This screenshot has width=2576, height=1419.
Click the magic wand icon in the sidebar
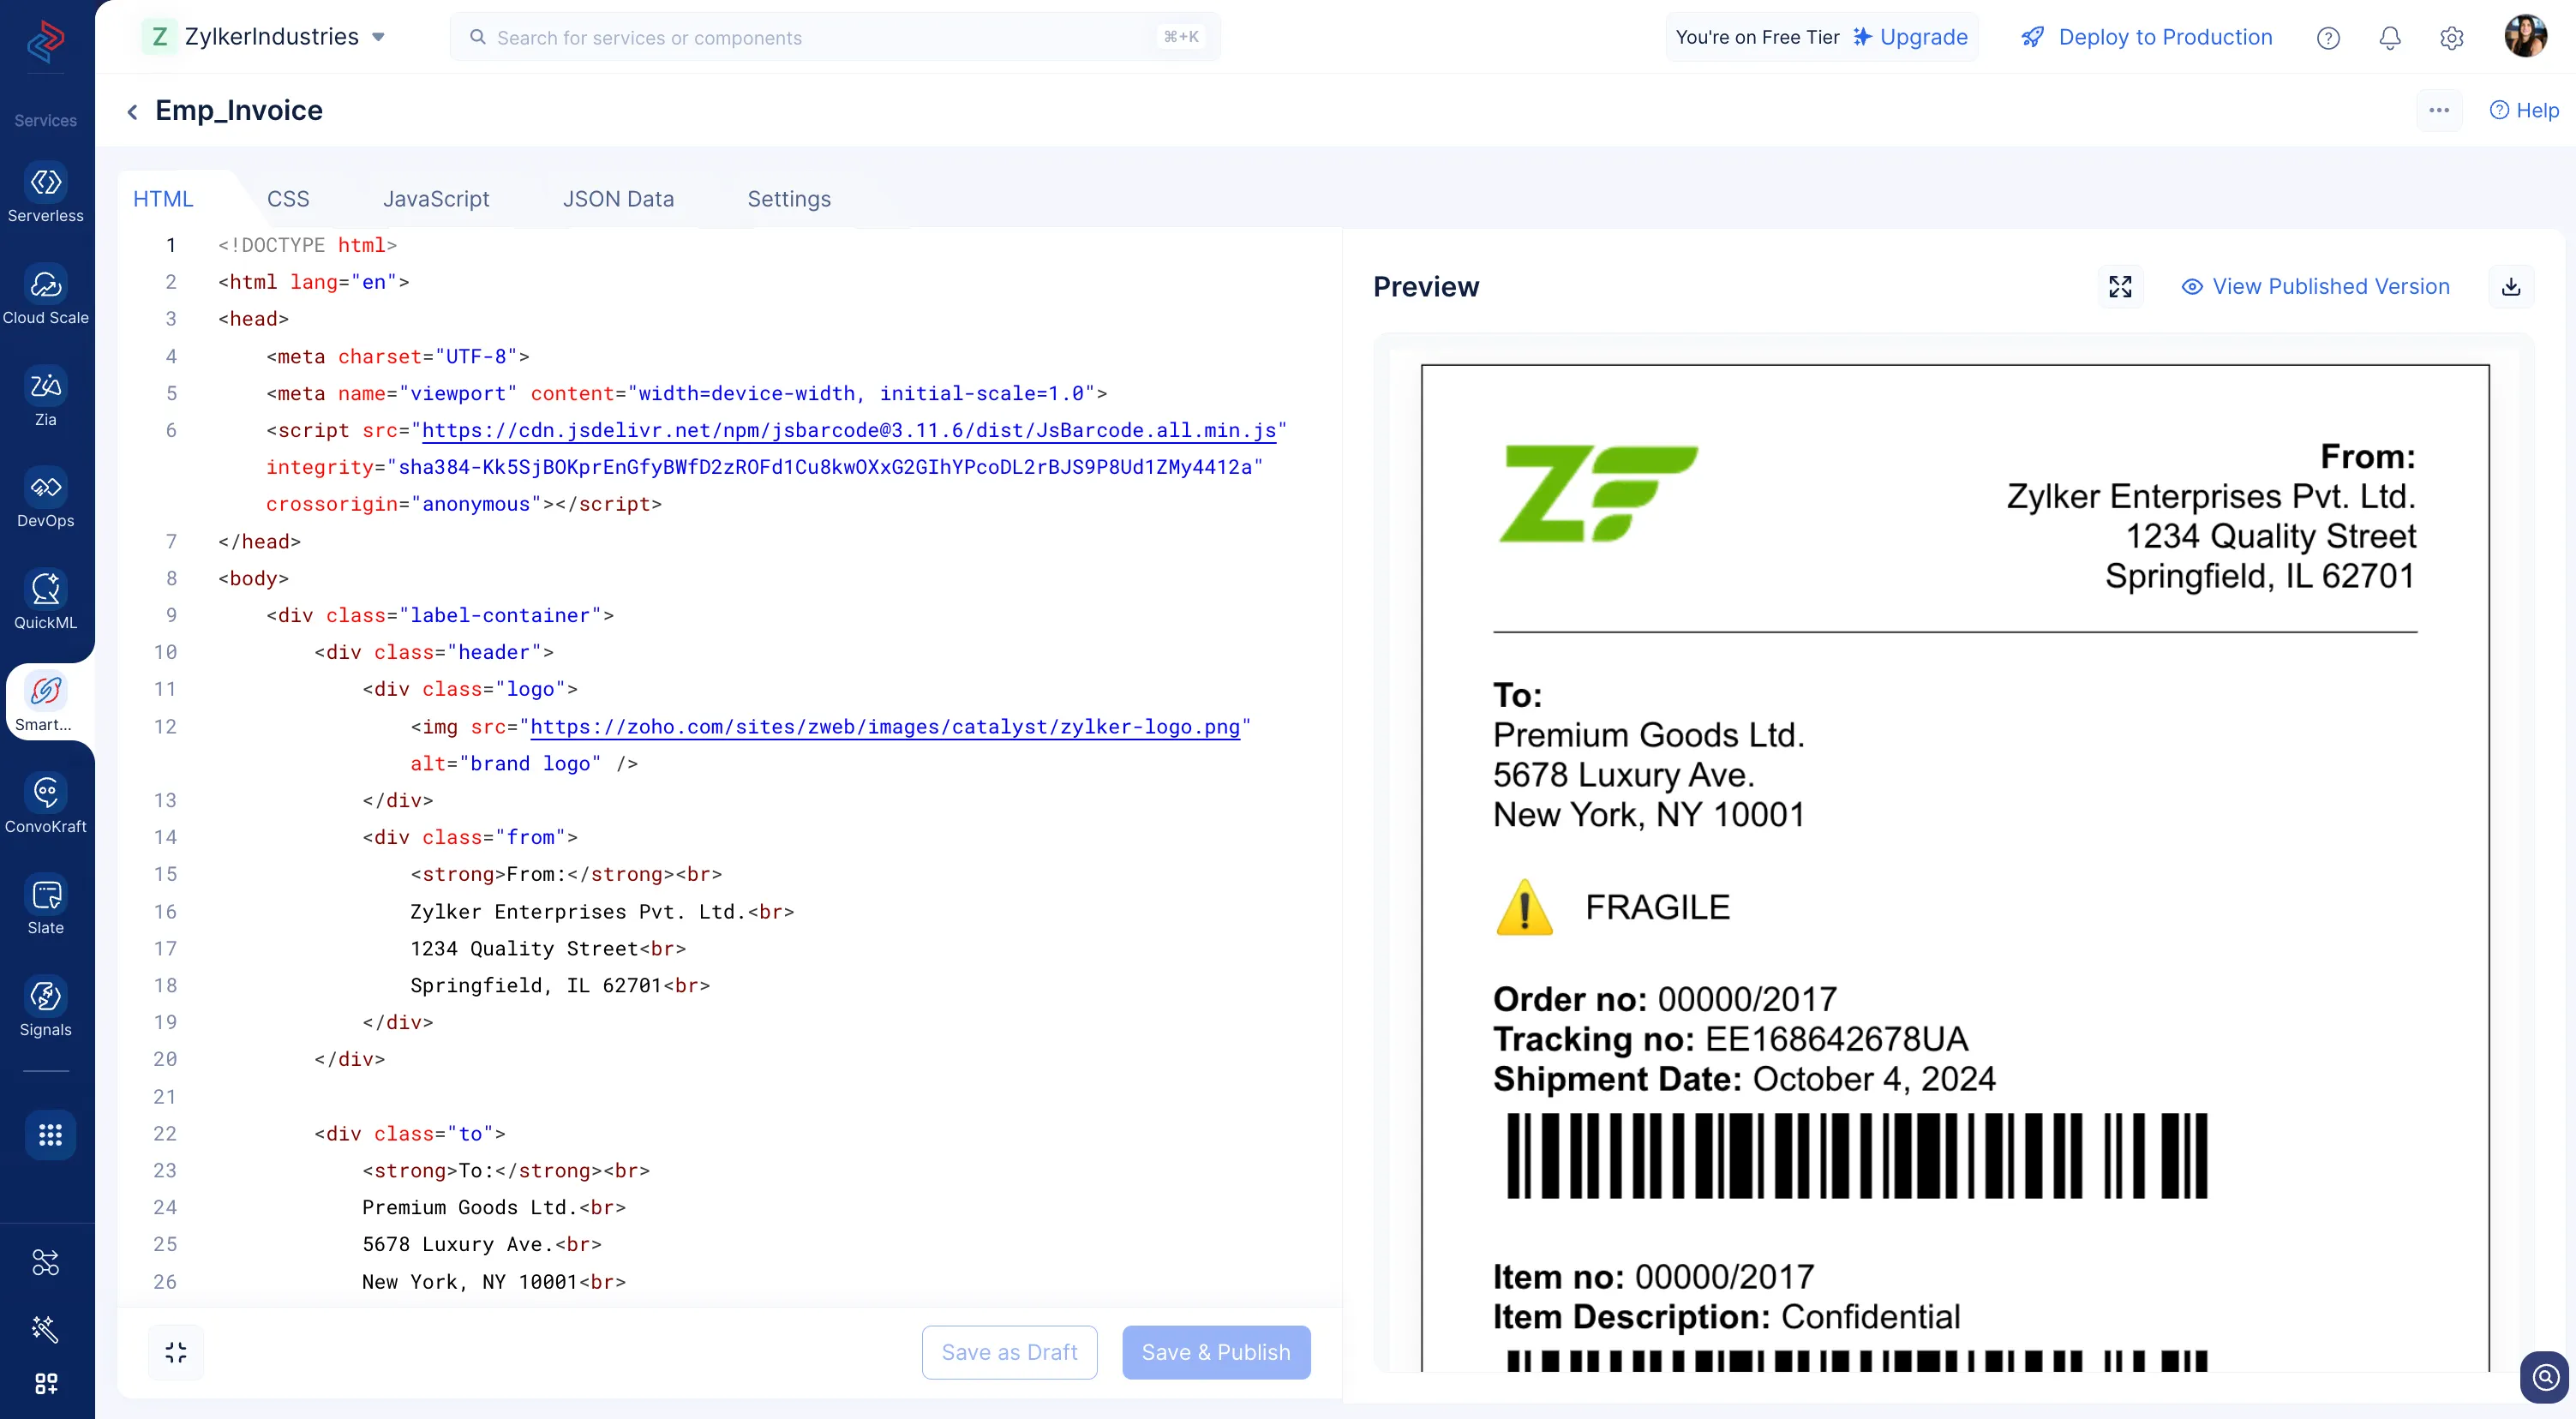click(x=45, y=1328)
